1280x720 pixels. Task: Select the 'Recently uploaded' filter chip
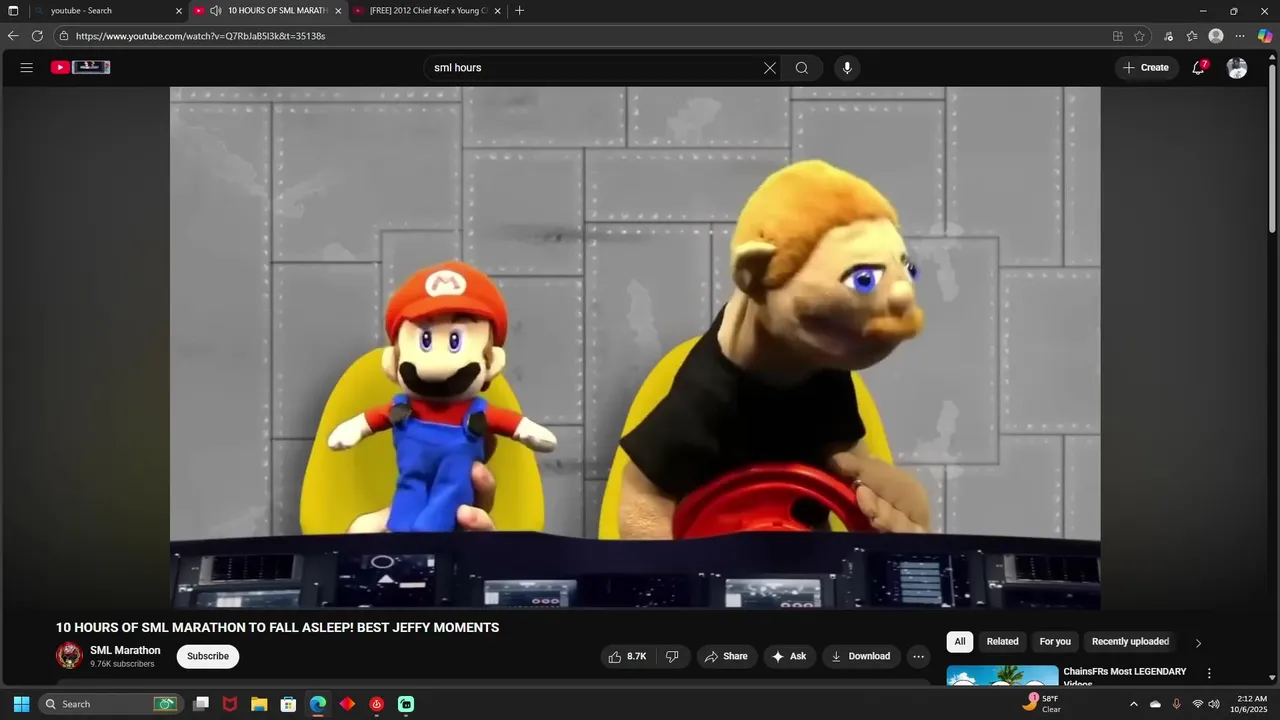click(x=1130, y=642)
